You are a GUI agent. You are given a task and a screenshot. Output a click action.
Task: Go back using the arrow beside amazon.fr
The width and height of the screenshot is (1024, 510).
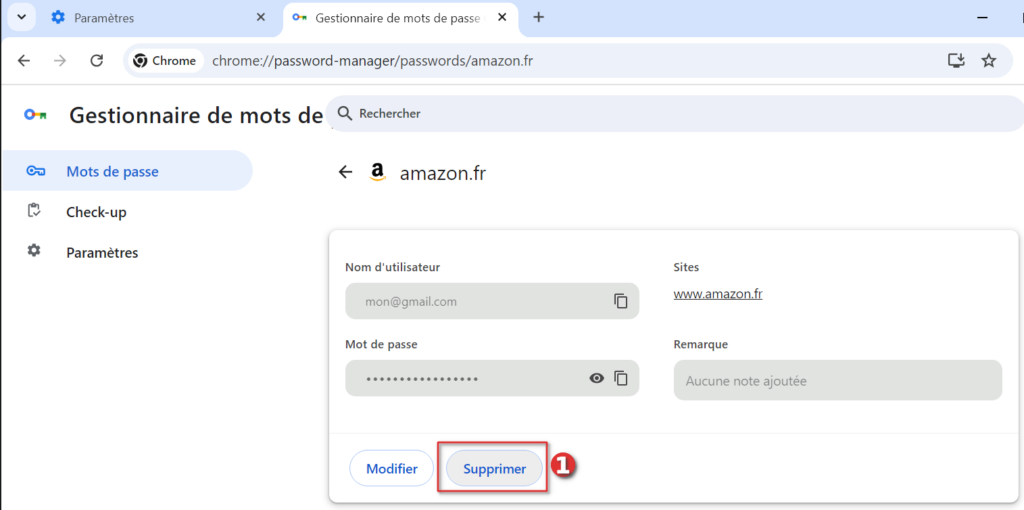346,172
